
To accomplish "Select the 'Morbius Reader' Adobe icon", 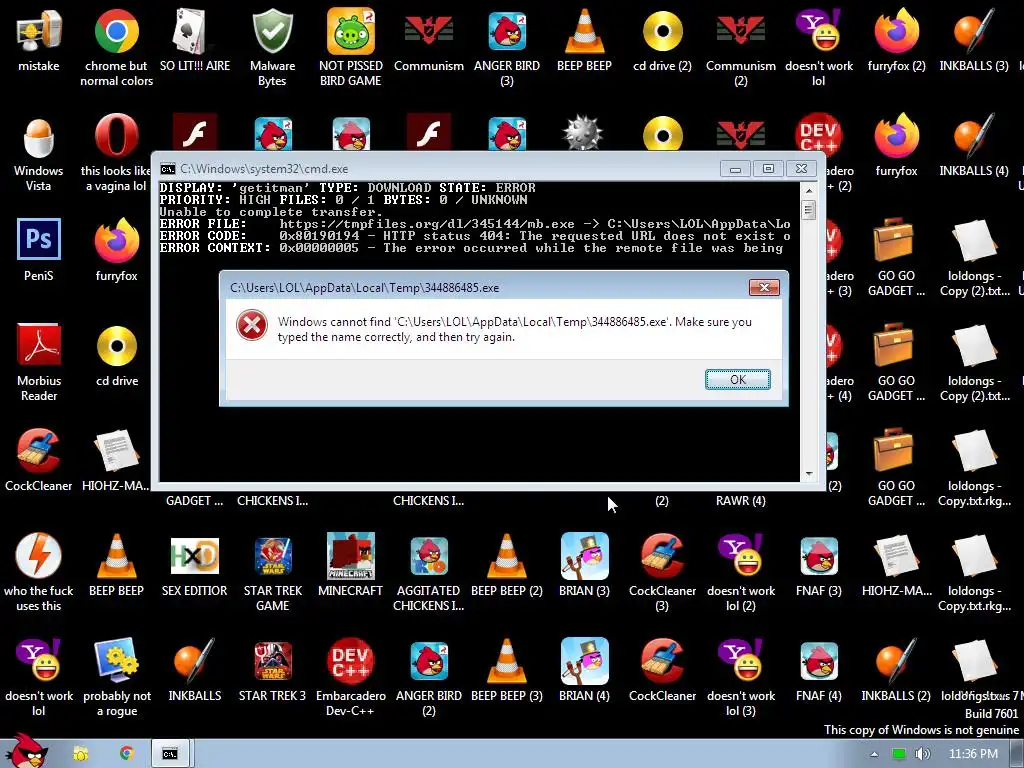I will 39,362.
